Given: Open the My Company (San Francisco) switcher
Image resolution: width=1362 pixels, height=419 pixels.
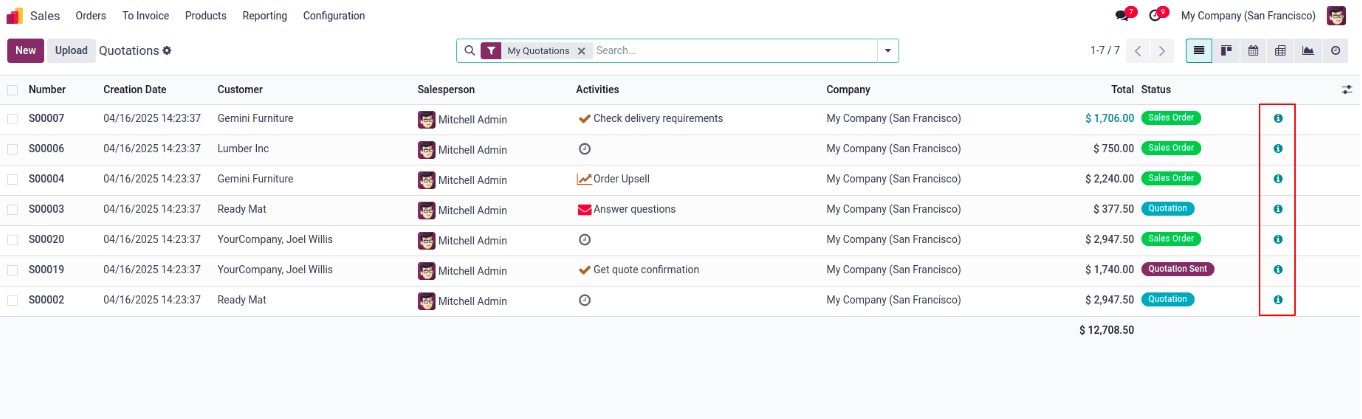Looking at the screenshot, I should [1248, 16].
